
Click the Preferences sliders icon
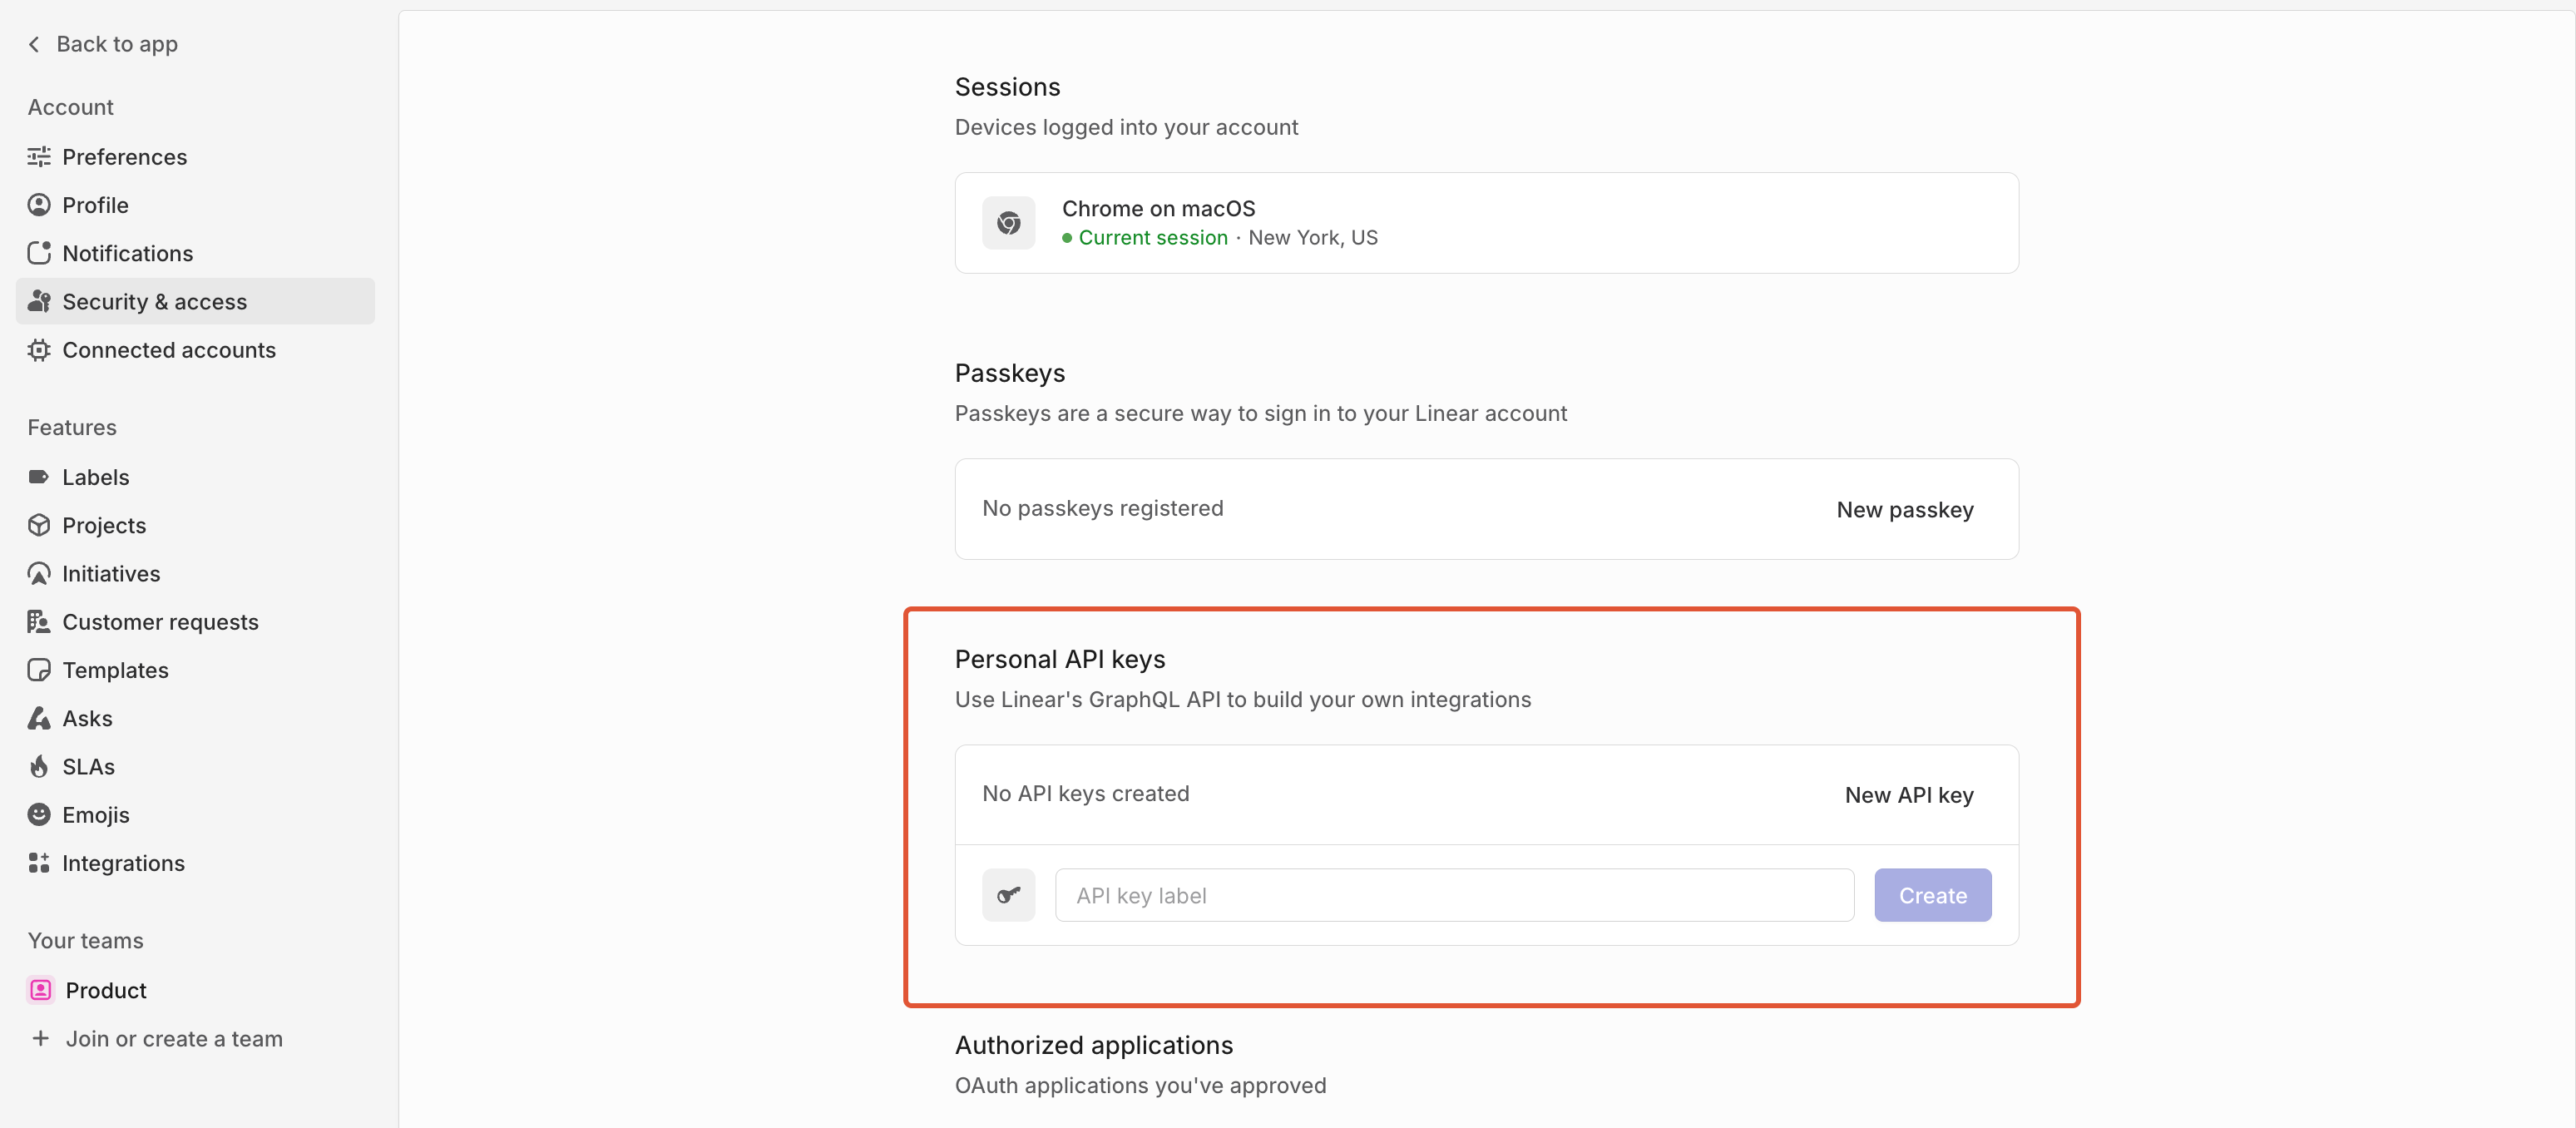pos(39,157)
